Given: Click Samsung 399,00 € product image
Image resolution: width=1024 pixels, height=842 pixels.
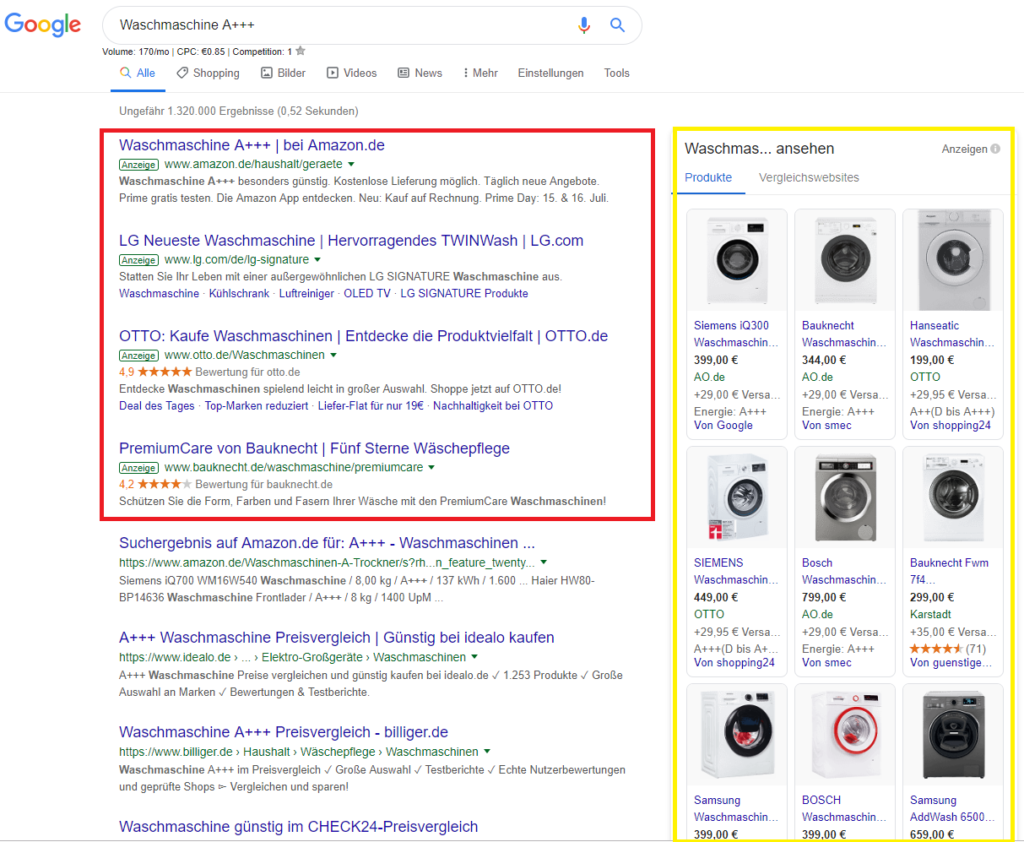Looking at the screenshot, I should click(x=737, y=735).
